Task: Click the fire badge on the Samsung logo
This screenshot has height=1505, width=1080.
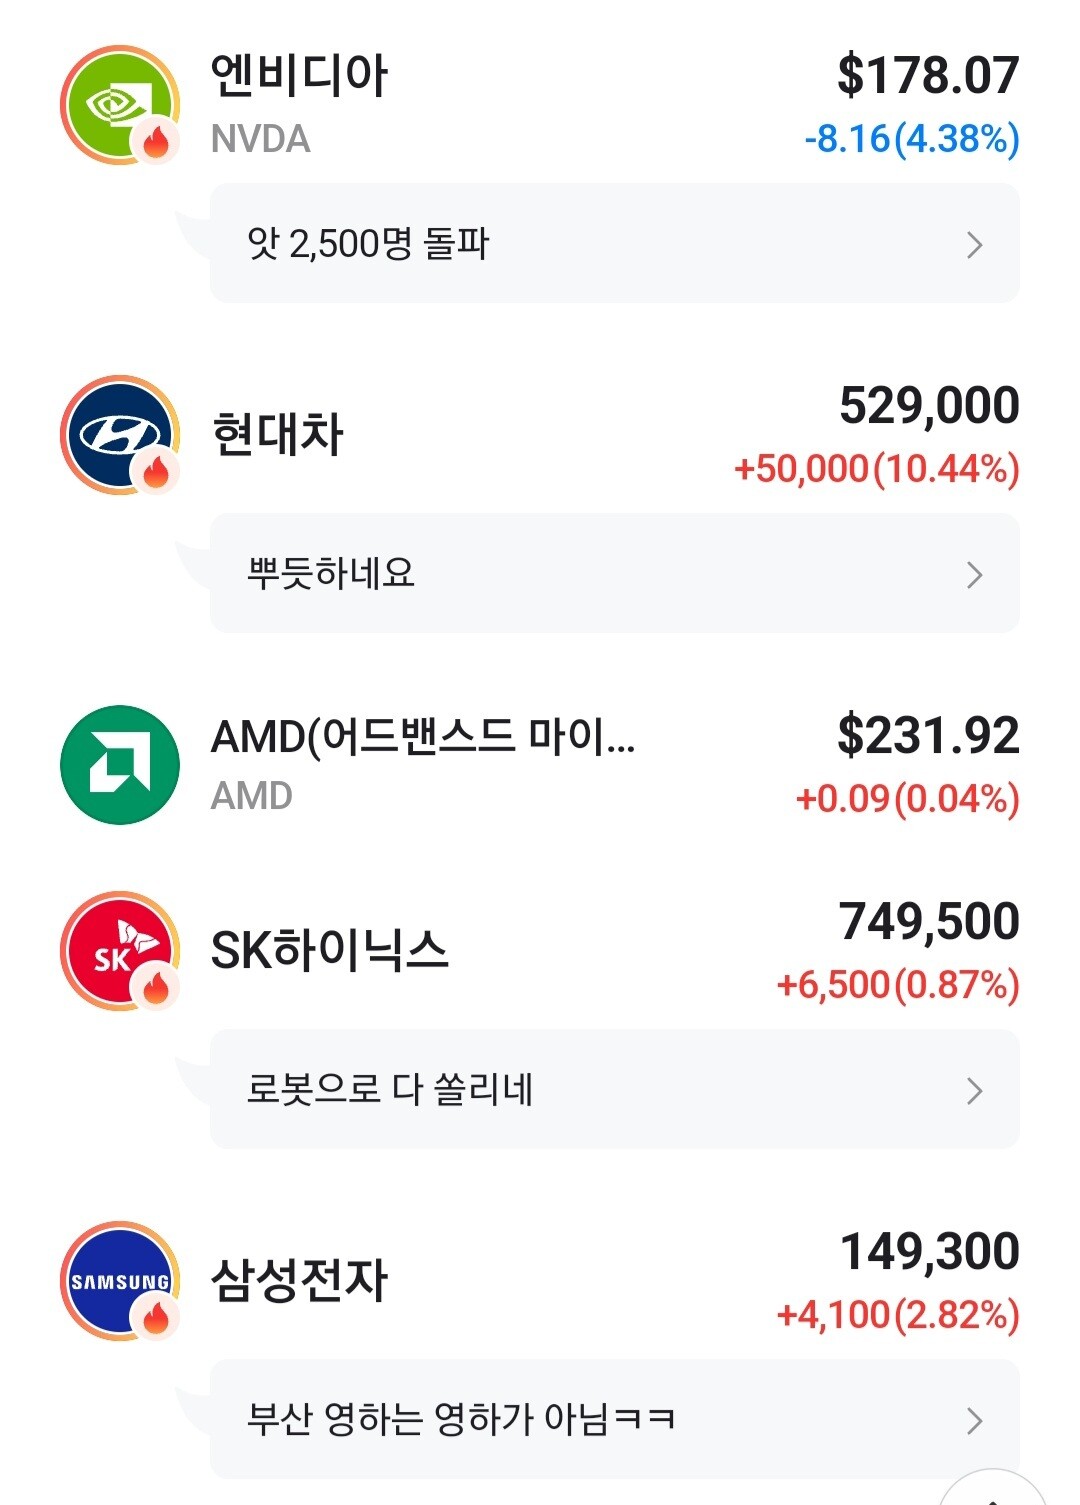Action: tap(156, 1317)
